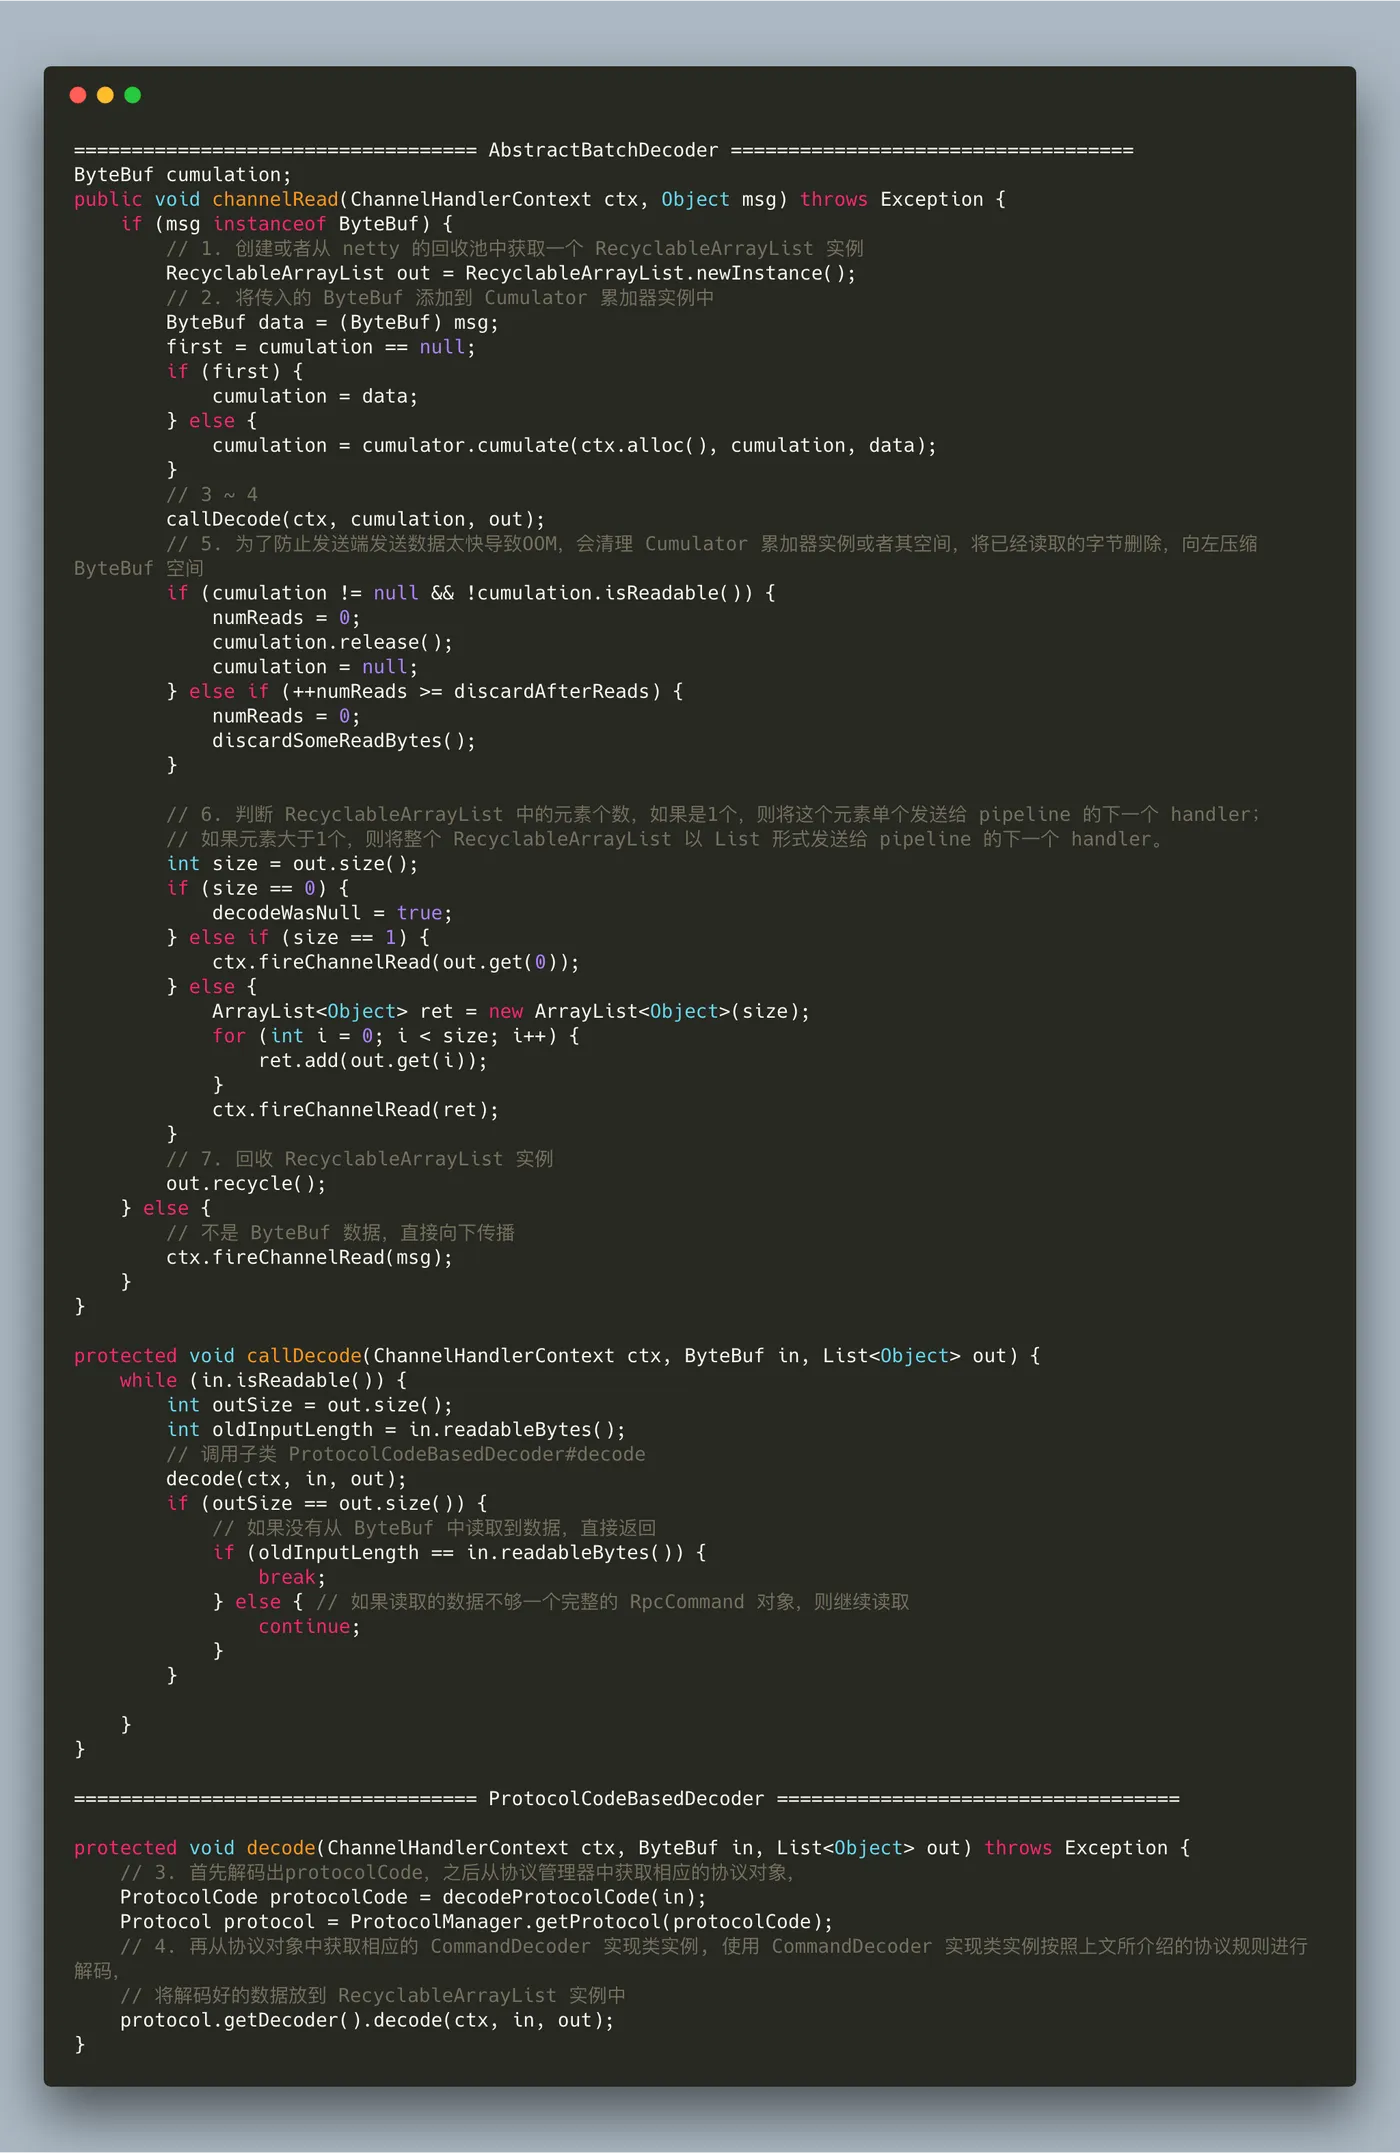Click the "ctx.fireChannelRead(msg);" line
The height and width of the screenshot is (2153, 1400).
tap(309, 1257)
